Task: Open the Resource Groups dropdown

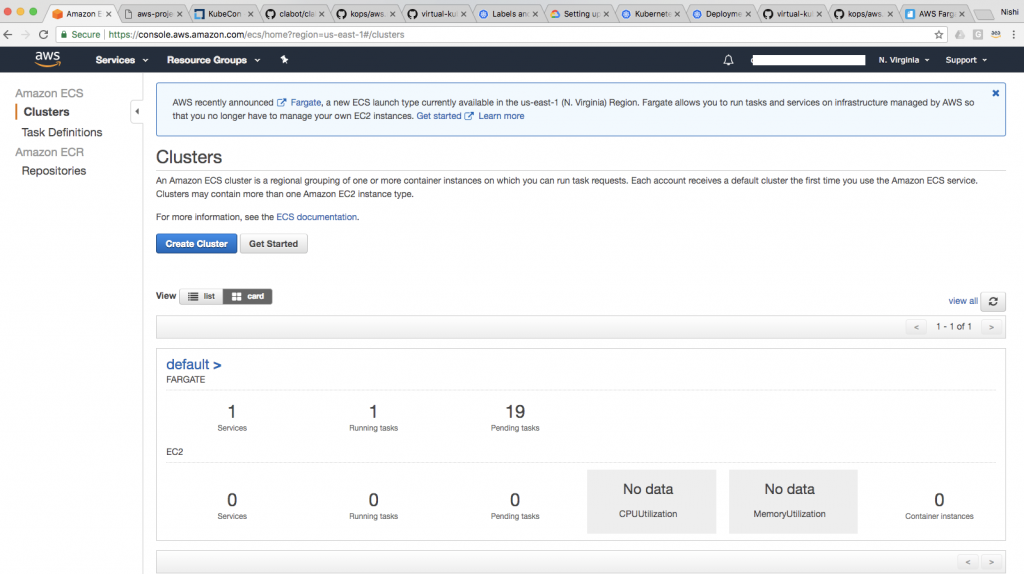Action: 214,60
